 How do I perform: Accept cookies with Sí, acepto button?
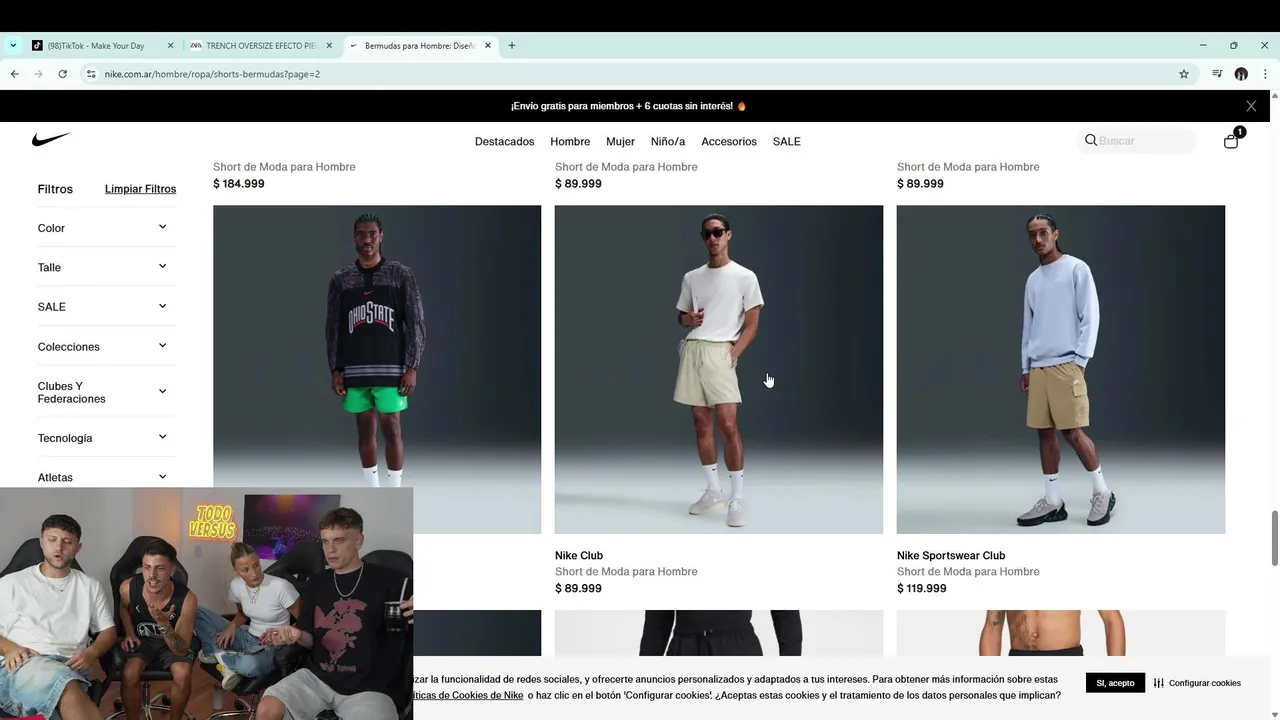1115,683
